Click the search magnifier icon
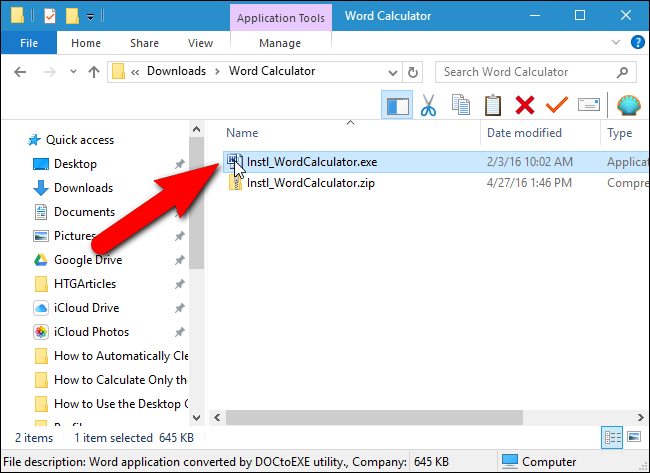 tap(622, 73)
